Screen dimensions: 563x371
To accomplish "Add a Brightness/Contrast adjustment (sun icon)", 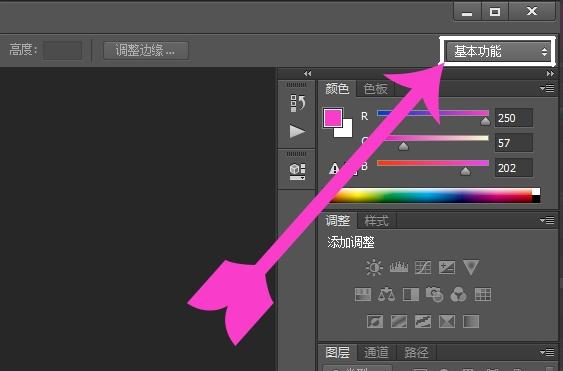I will pyautogui.click(x=374, y=268).
